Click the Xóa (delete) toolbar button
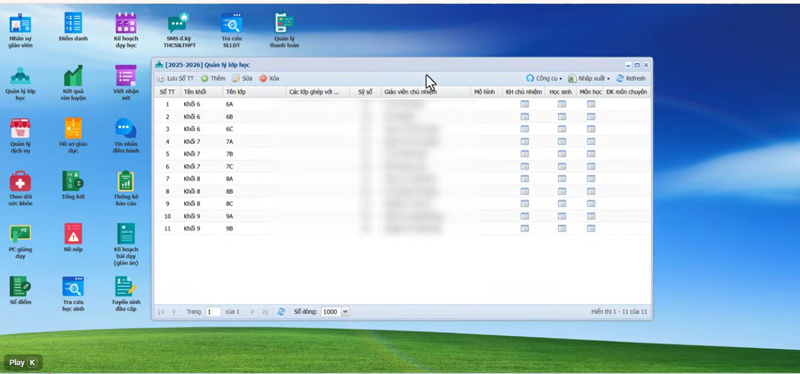The height and width of the screenshot is (374, 800). [269, 79]
